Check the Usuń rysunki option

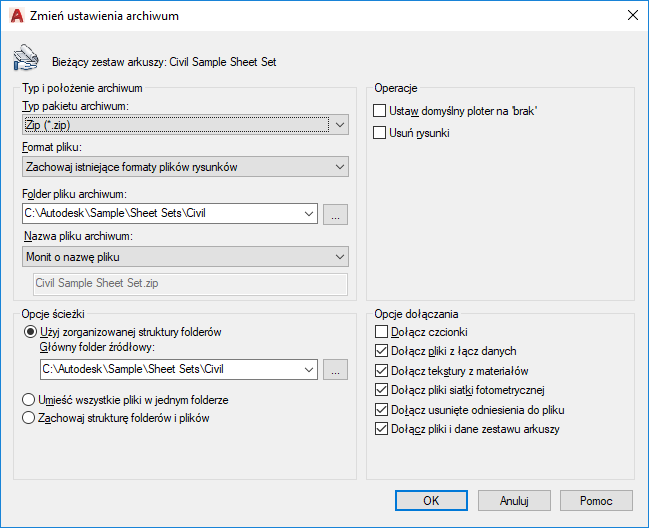pyautogui.click(x=379, y=132)
